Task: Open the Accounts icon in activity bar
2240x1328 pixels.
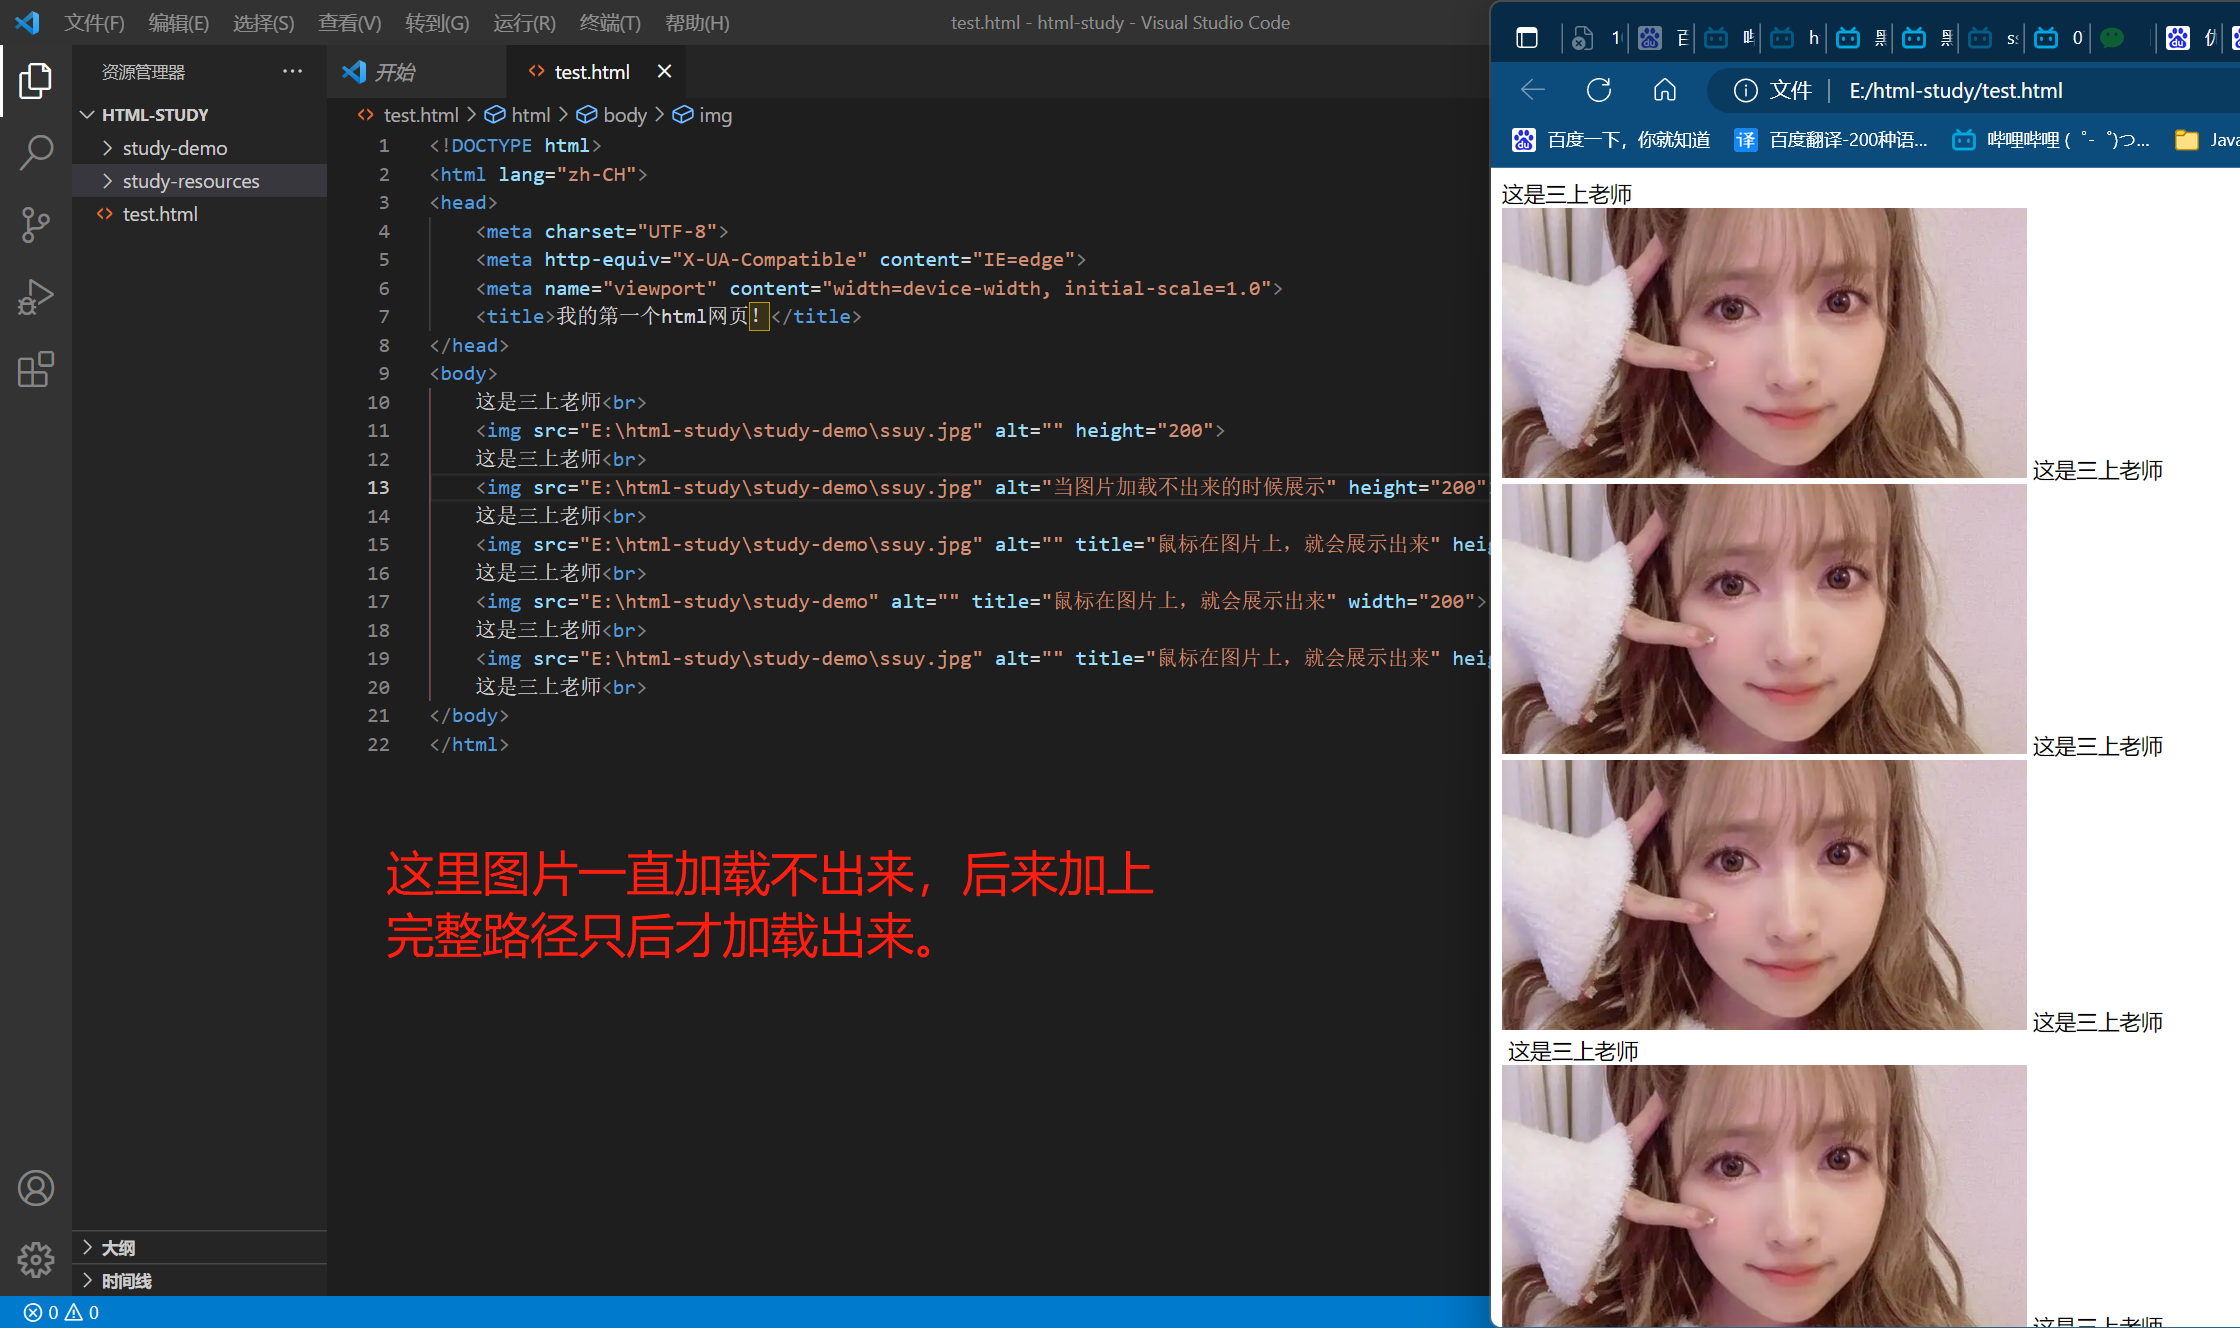Action: (x=35, y=1188)
